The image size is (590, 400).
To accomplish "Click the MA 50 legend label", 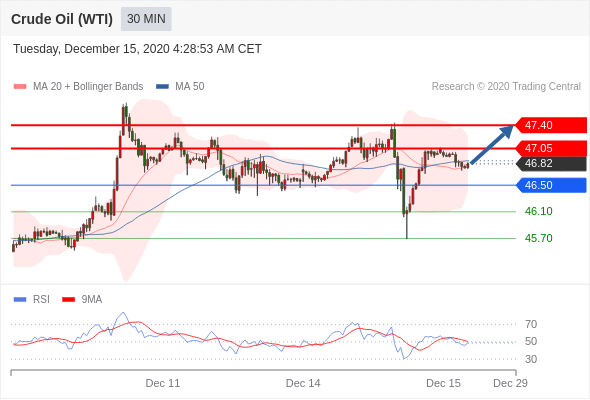I will (x=190, y=87).
